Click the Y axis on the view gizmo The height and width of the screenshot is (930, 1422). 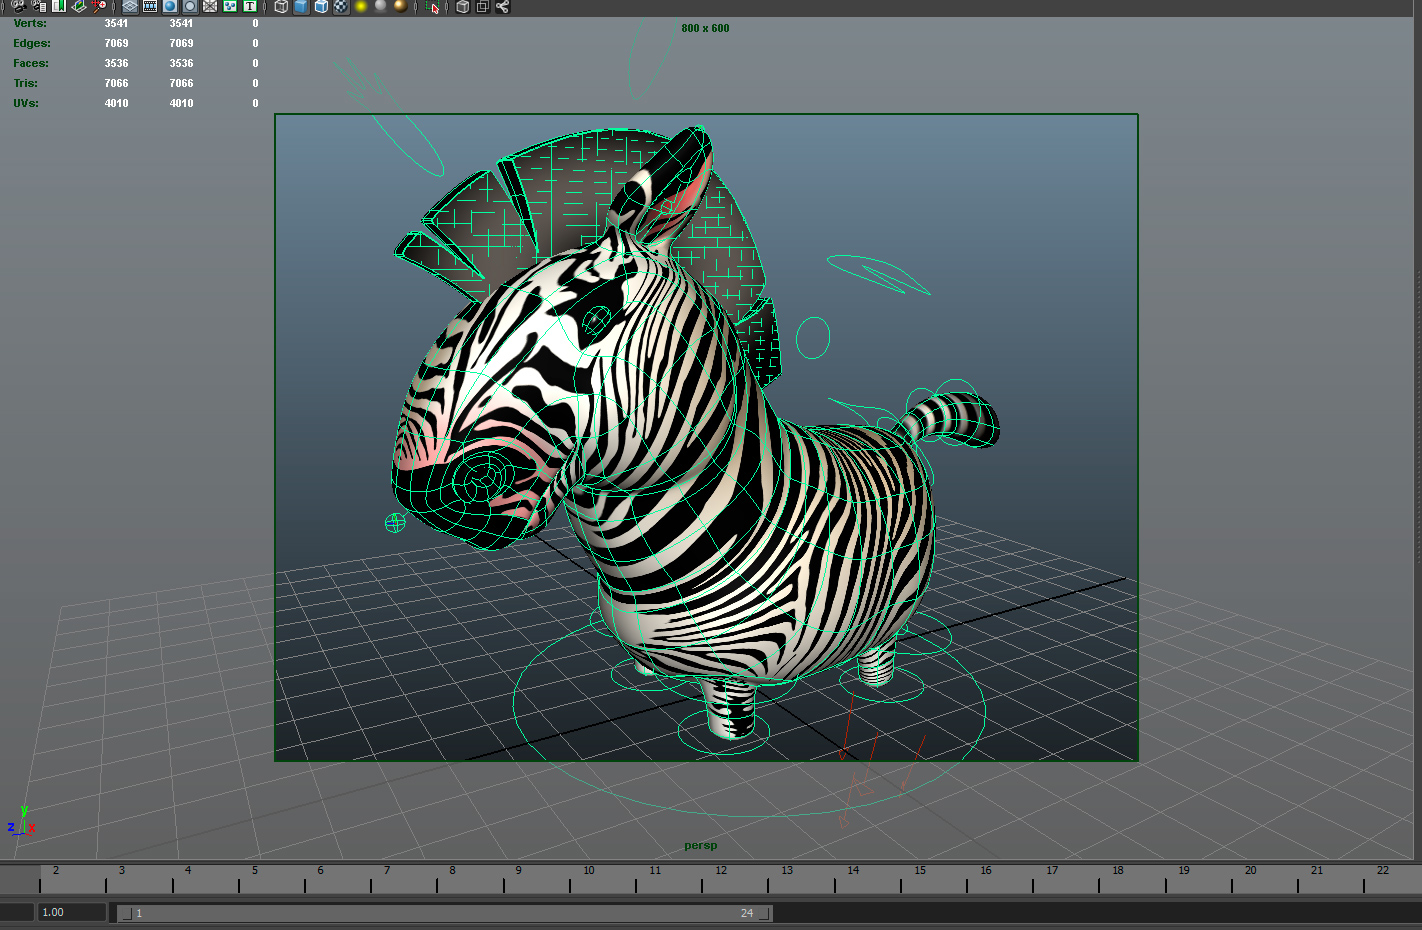[24, 812]
